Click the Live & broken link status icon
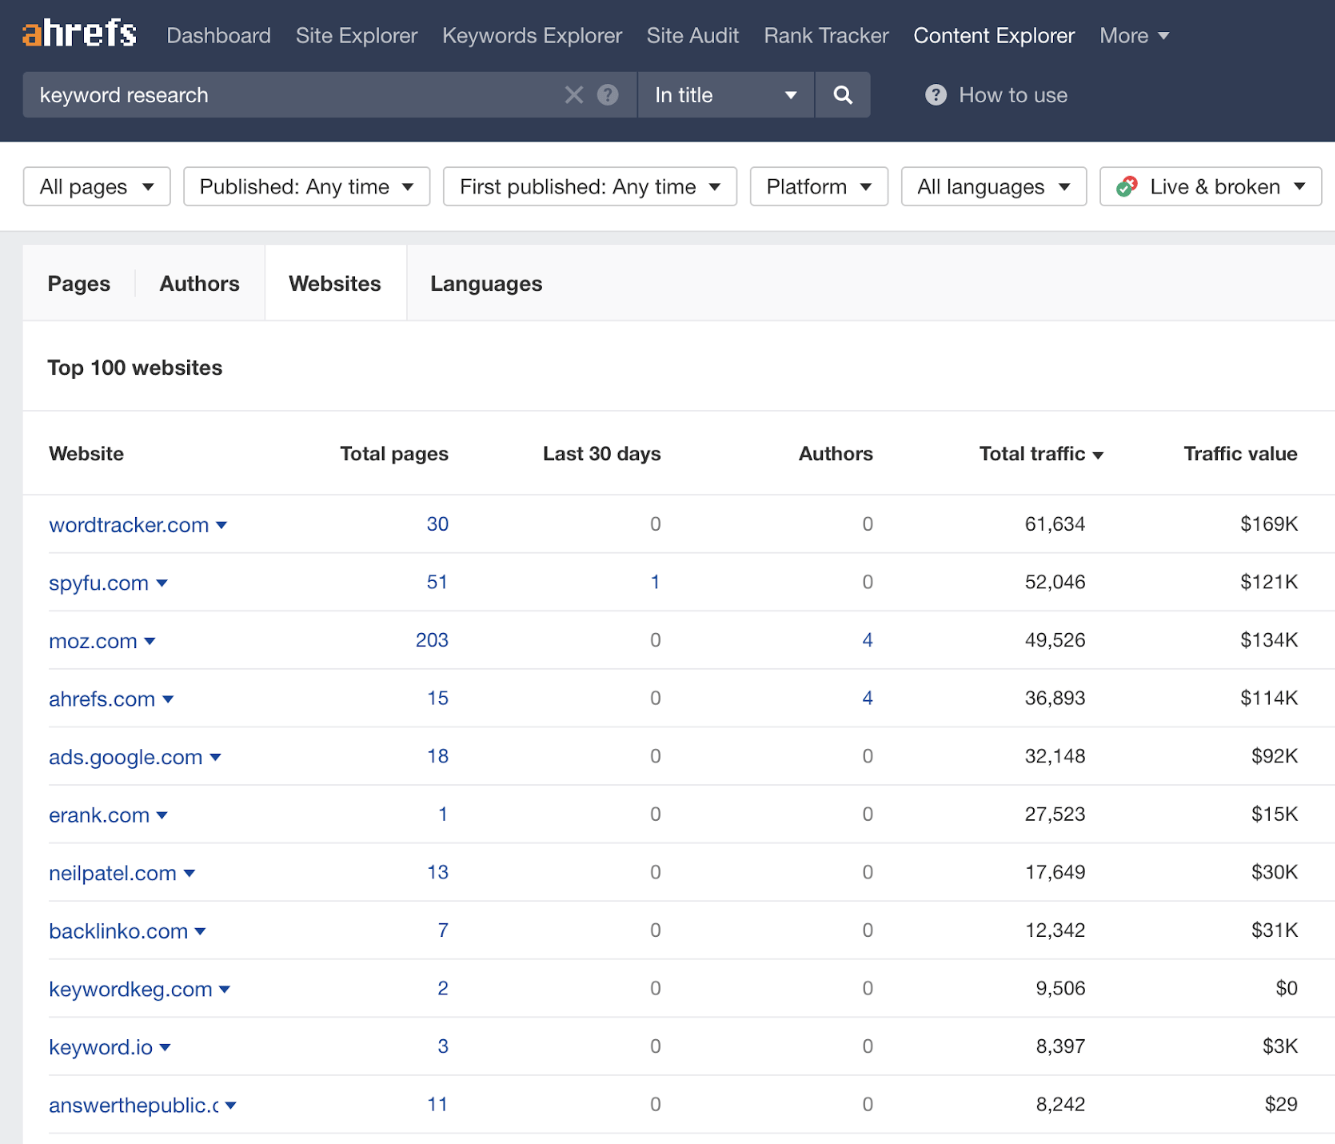 coord(1127,187)
